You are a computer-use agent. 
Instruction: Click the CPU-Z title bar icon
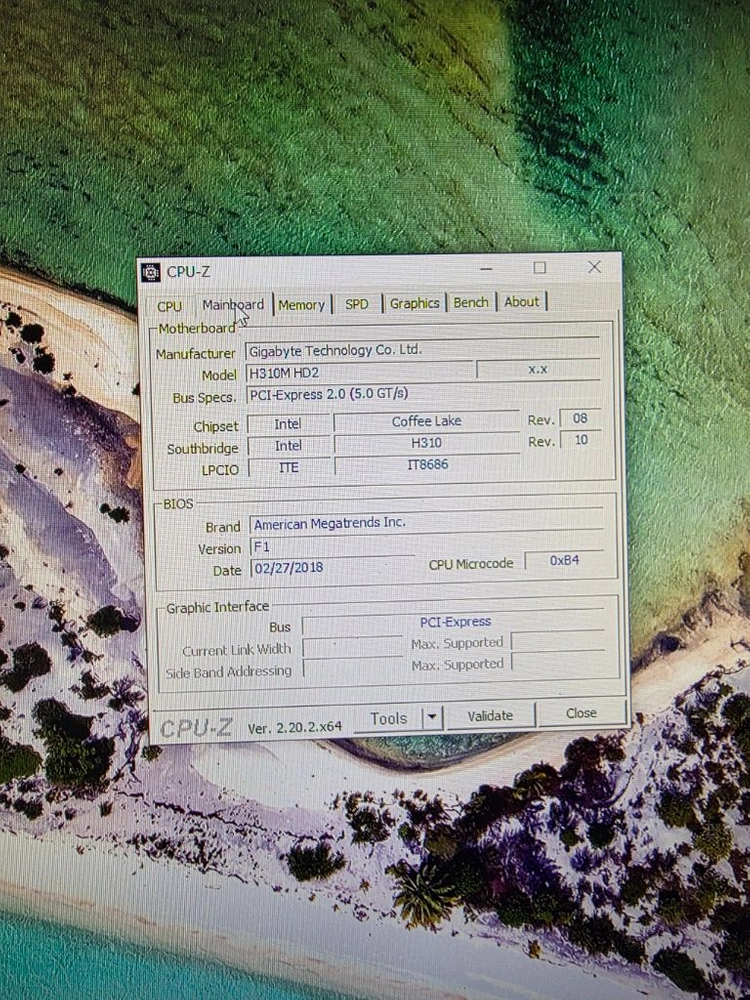[x=151, y=272]
